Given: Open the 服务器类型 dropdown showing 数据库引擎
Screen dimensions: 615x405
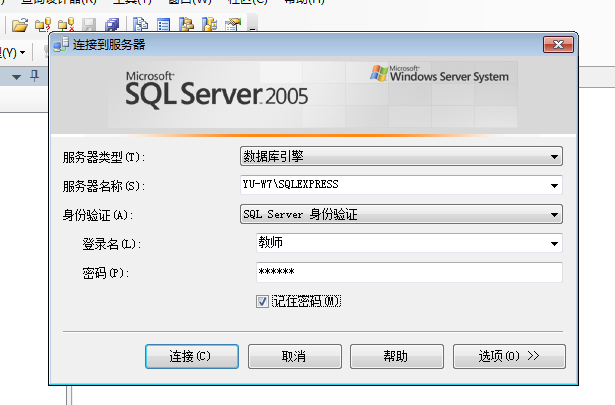Looking at the screenshot, I should click(401, 156).
